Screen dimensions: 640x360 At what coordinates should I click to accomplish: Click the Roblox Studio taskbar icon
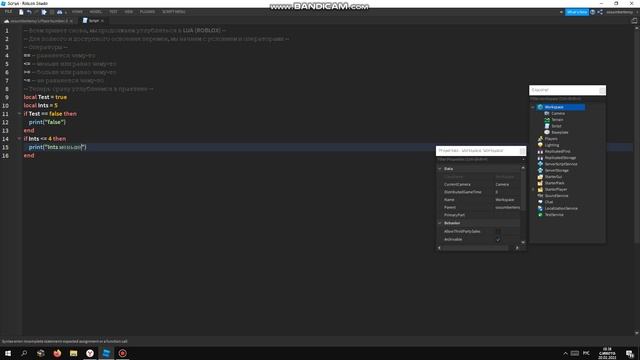pos(106,353)
